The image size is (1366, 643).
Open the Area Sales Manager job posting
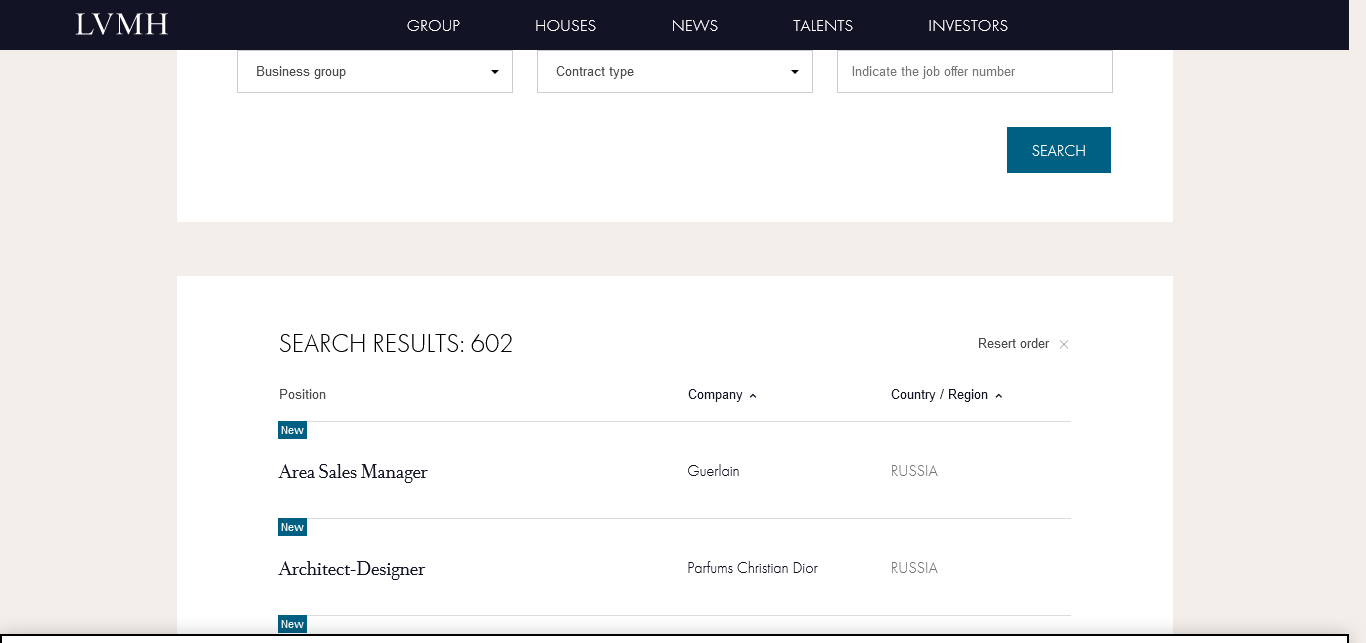tap(353, 472)
